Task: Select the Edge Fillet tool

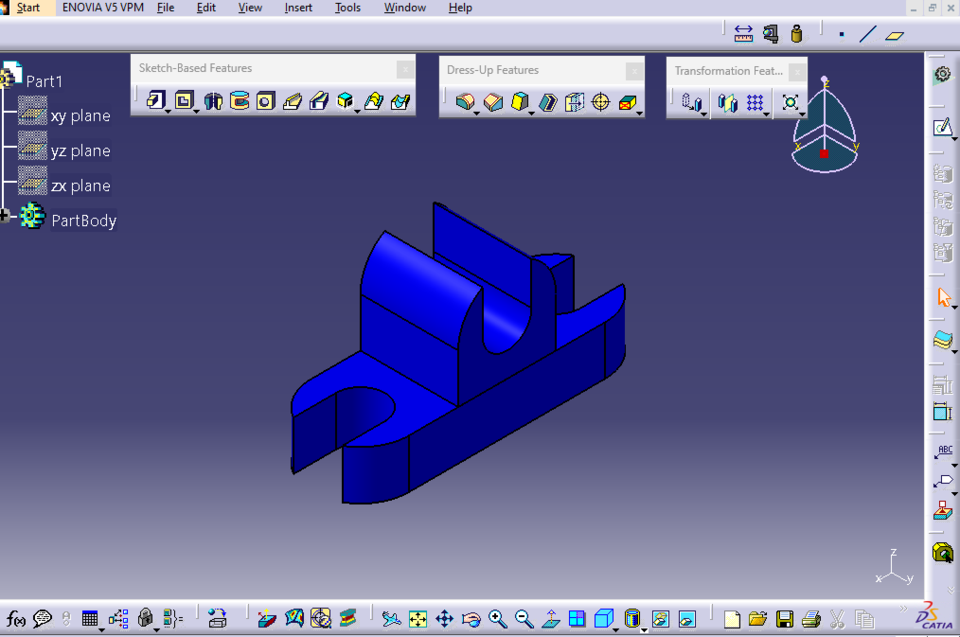Action: tap(465, 102)
